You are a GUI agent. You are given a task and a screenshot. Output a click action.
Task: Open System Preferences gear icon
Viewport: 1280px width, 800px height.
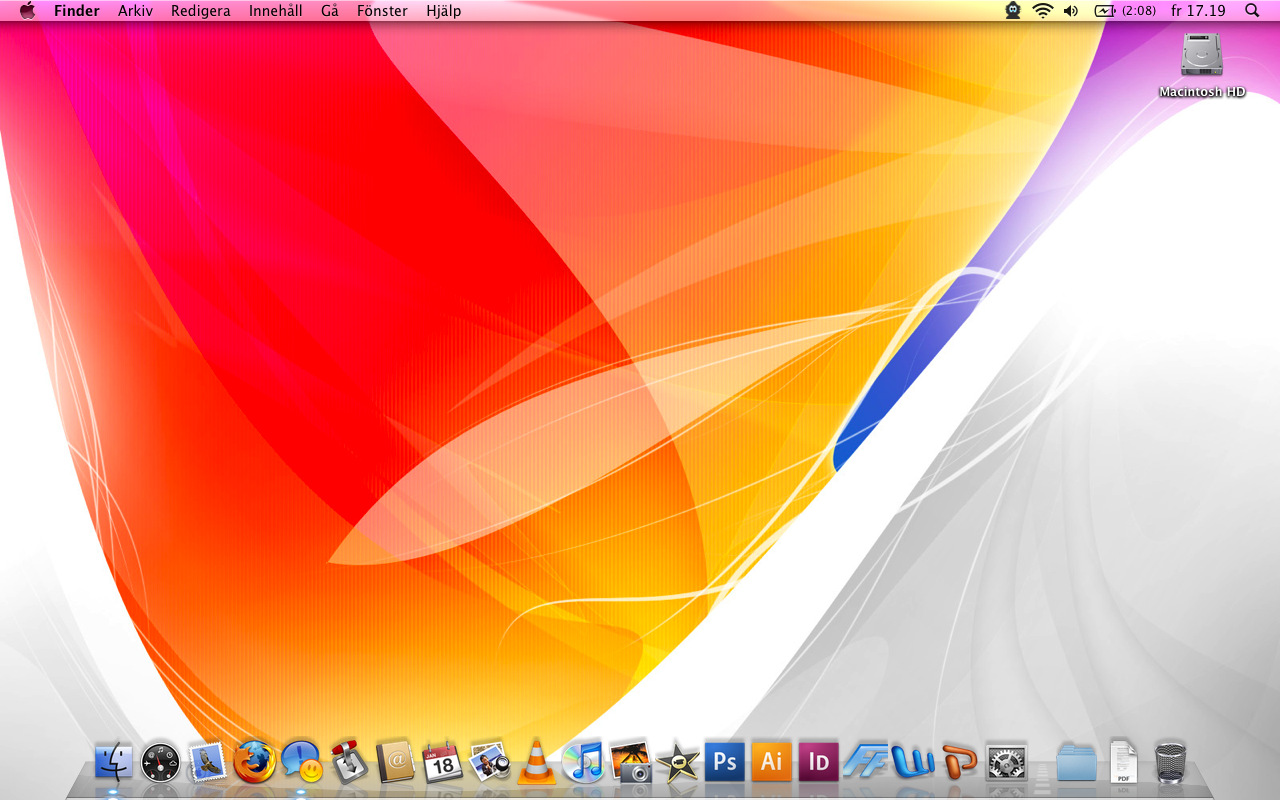[x=1006, y=762]
